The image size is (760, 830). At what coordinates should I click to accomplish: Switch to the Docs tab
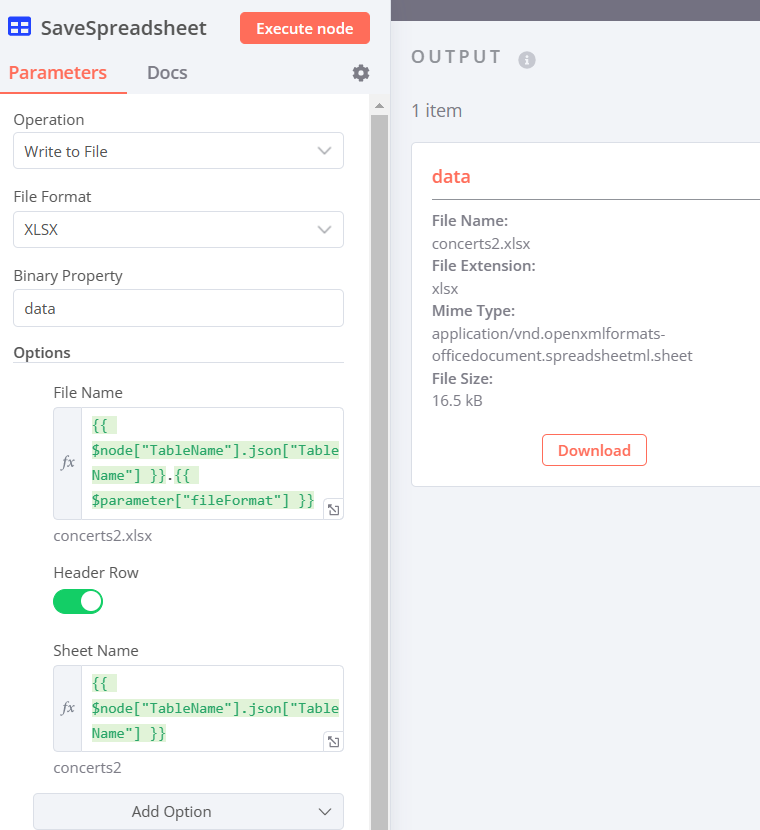click(166, 72)
